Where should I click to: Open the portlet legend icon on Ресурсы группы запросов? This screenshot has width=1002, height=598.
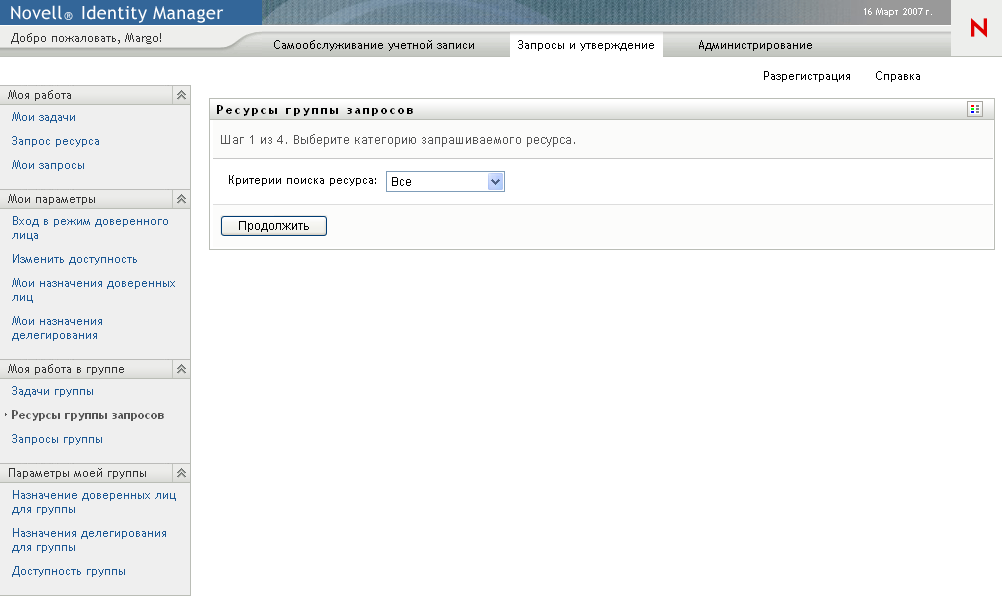(974, 108)
